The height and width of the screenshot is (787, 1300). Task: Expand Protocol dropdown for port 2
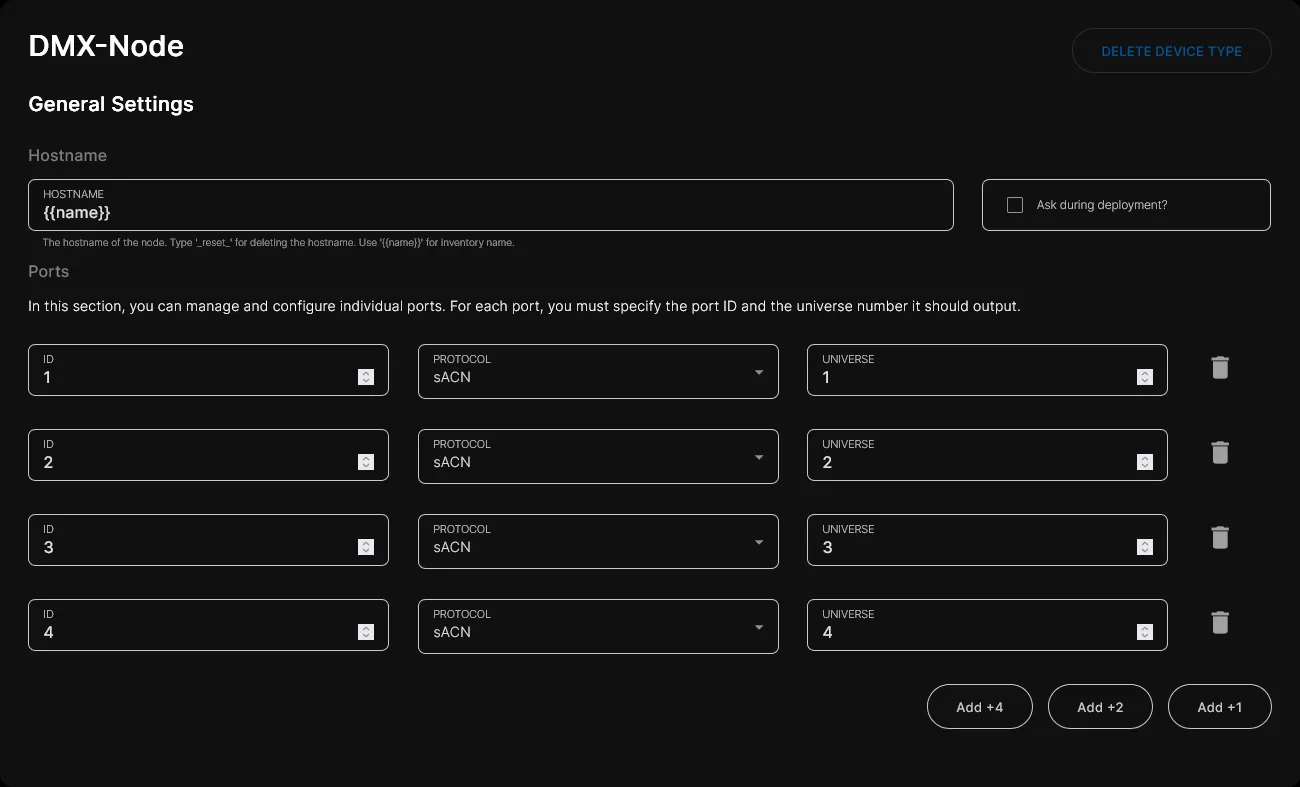pyautogui.click(x=597, y=456)
